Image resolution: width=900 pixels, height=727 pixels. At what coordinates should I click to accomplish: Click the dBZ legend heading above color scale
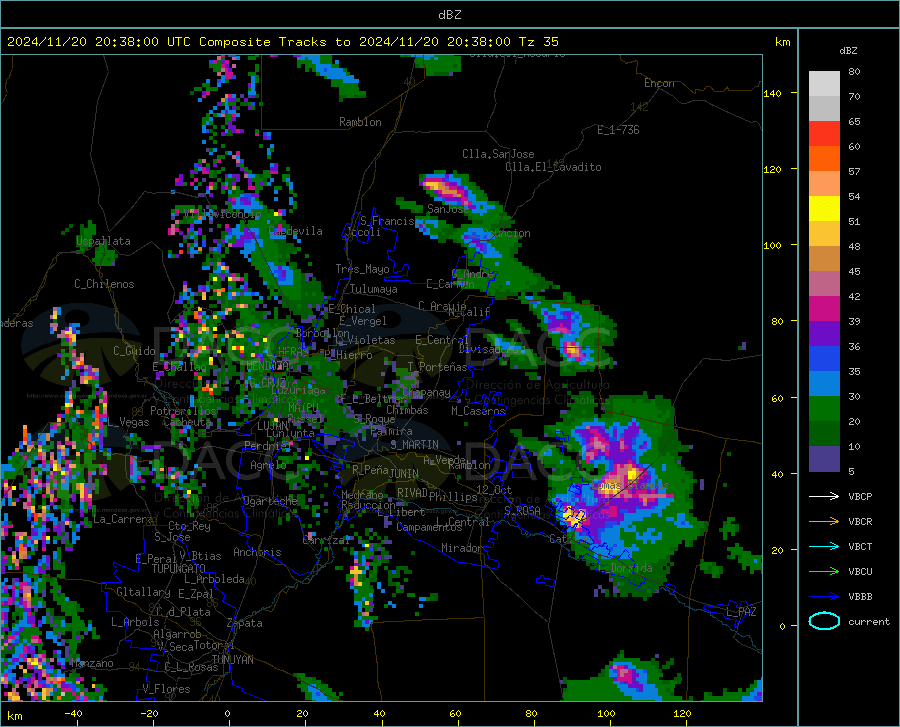click(x=848, y=50)
